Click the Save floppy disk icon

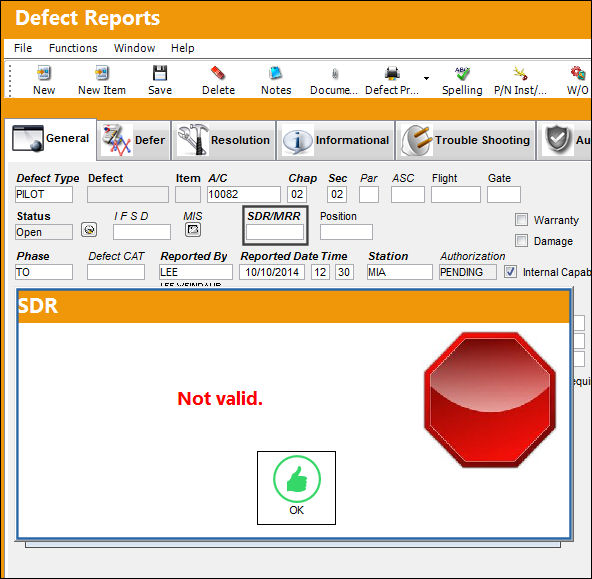tap(160, 73)
